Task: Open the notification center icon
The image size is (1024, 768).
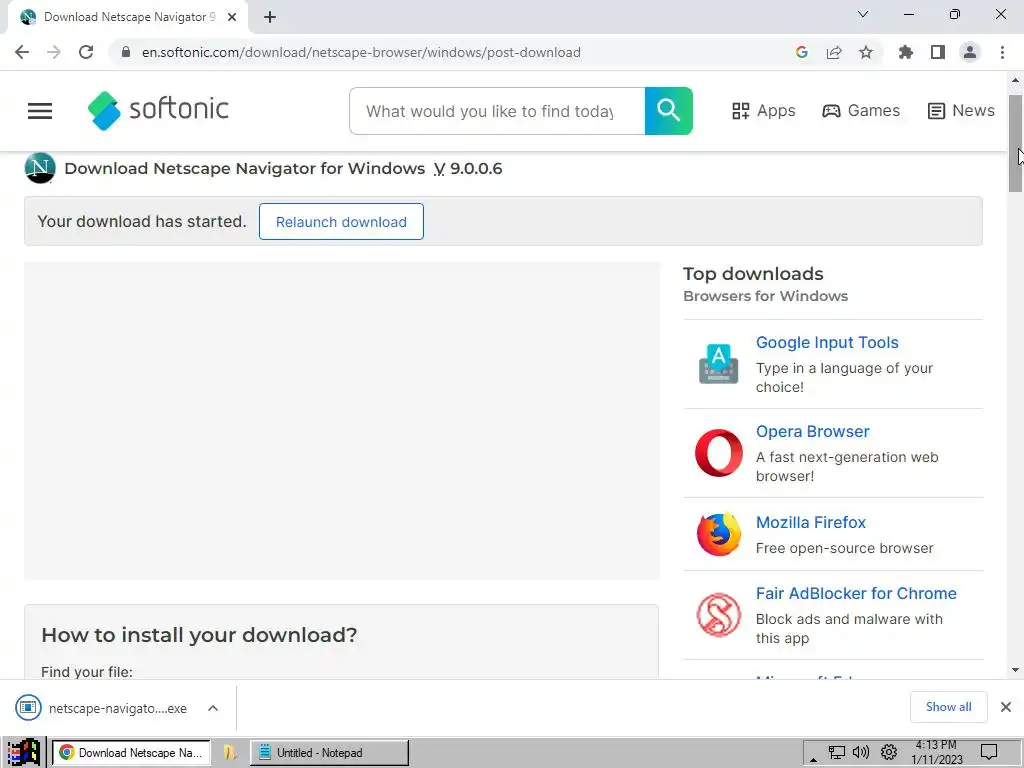Action: point(989,752)
